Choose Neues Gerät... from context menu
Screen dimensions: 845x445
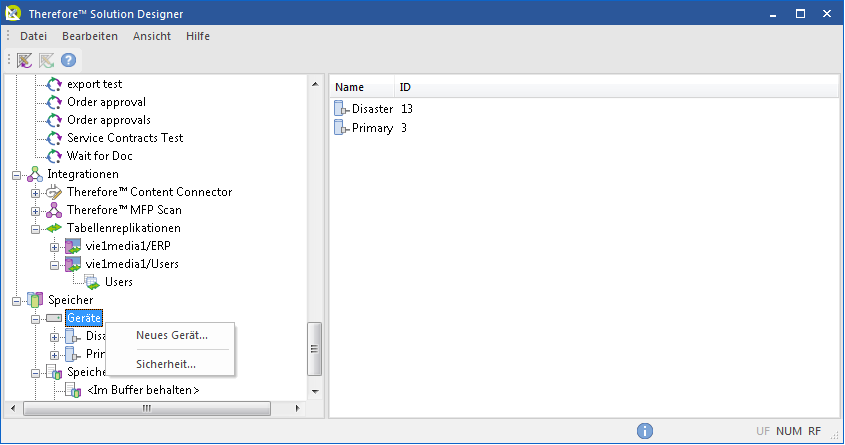170,335
